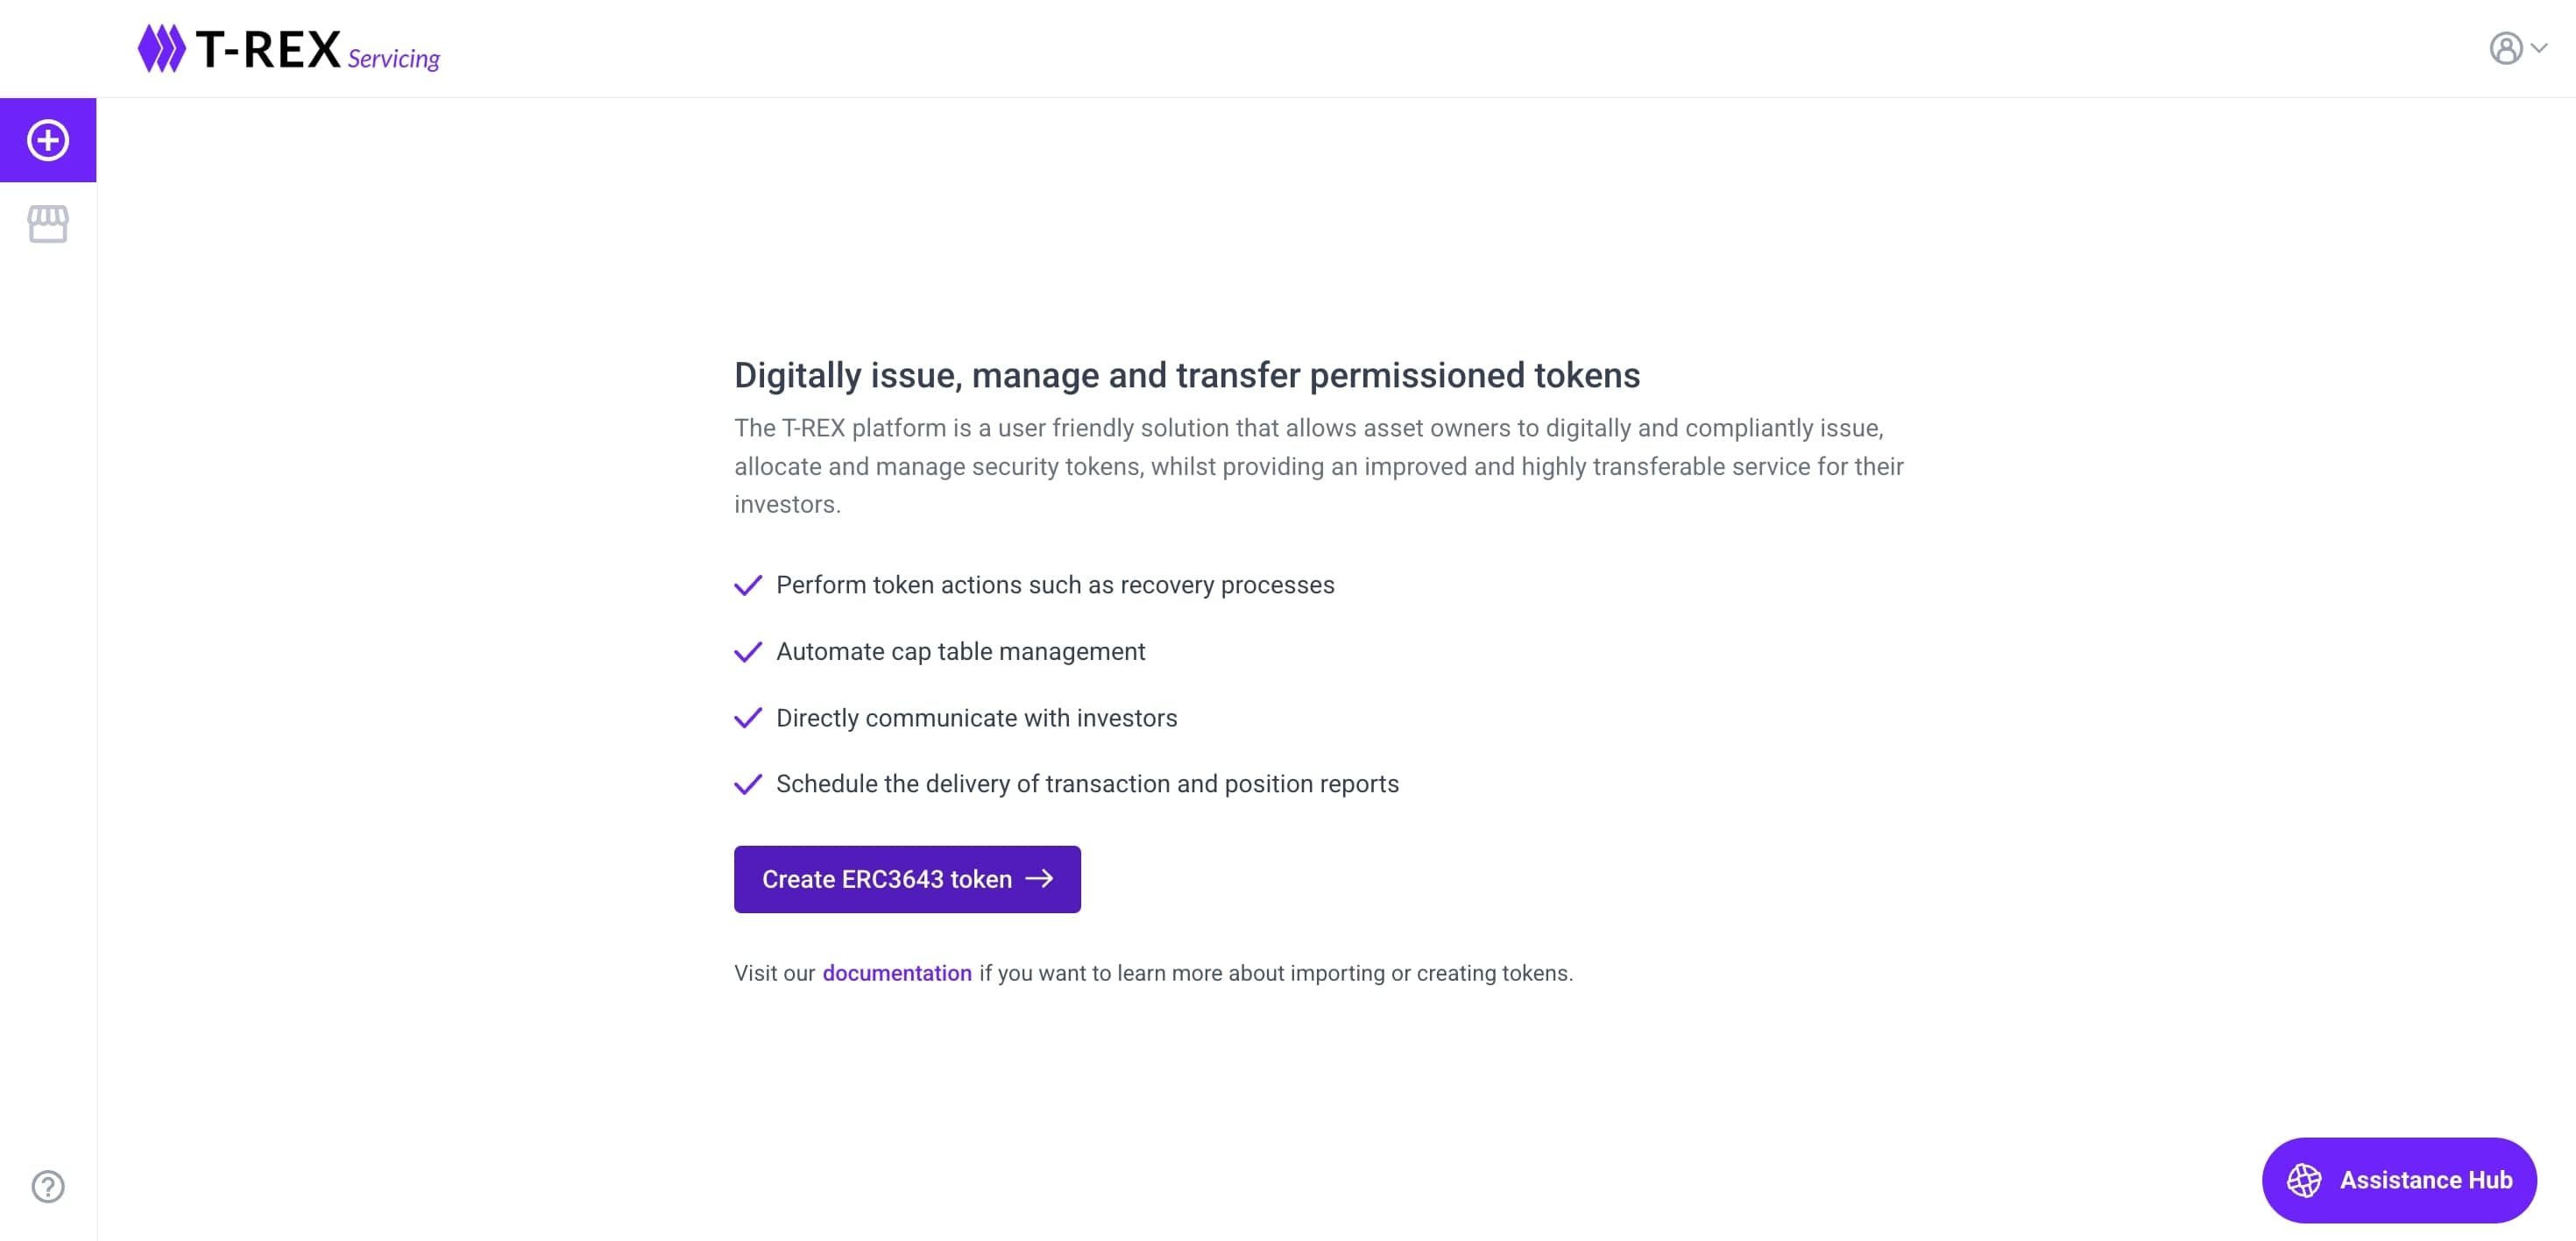The width and height of the screenshot is (2576, 1241).
Task: Click the purple T-REX logo mark
Action: pos(161,48)
